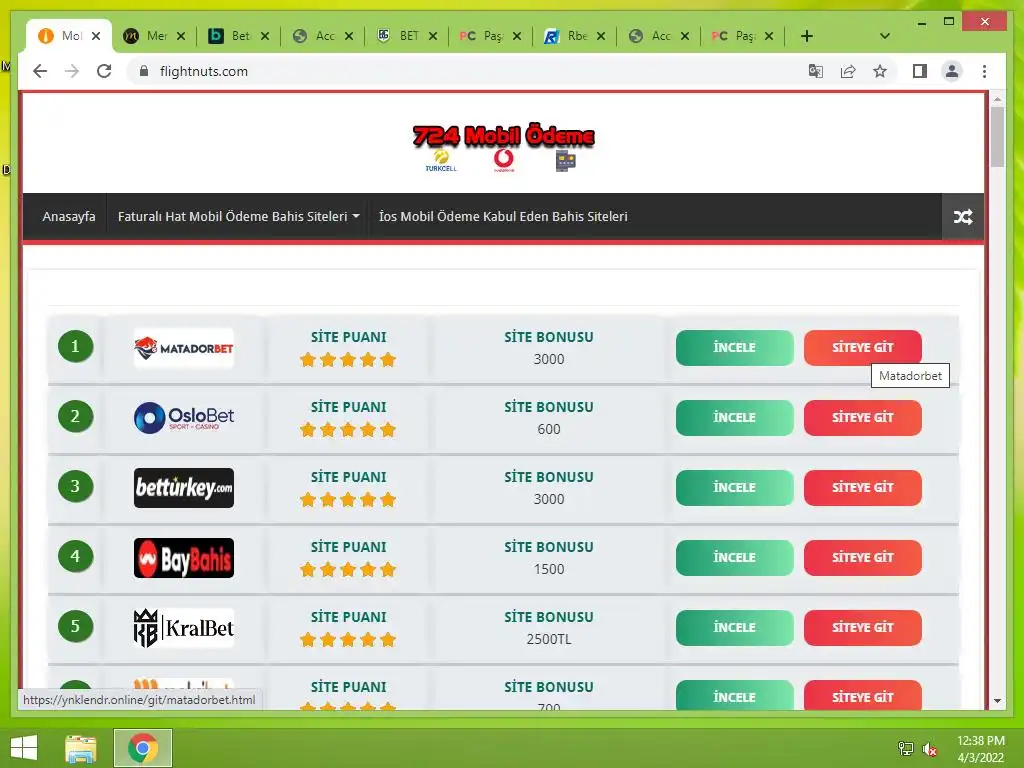1024x768 pixels.
Task: Click İNCELE for Matadorbet
Action: coord(735,347)
